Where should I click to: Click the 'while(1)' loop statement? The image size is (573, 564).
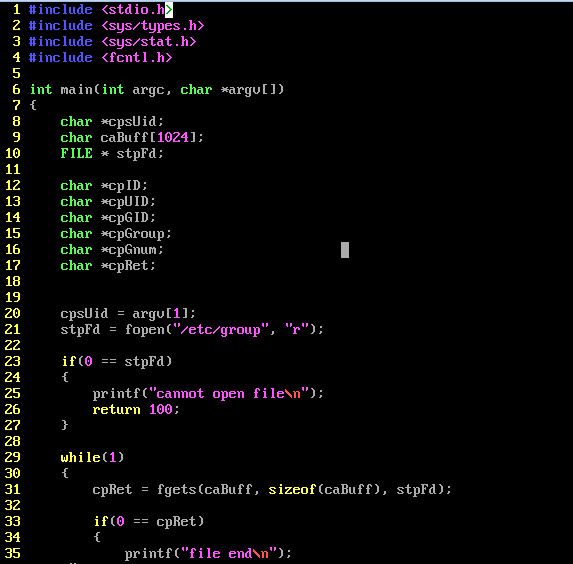(x=92, y=458)
